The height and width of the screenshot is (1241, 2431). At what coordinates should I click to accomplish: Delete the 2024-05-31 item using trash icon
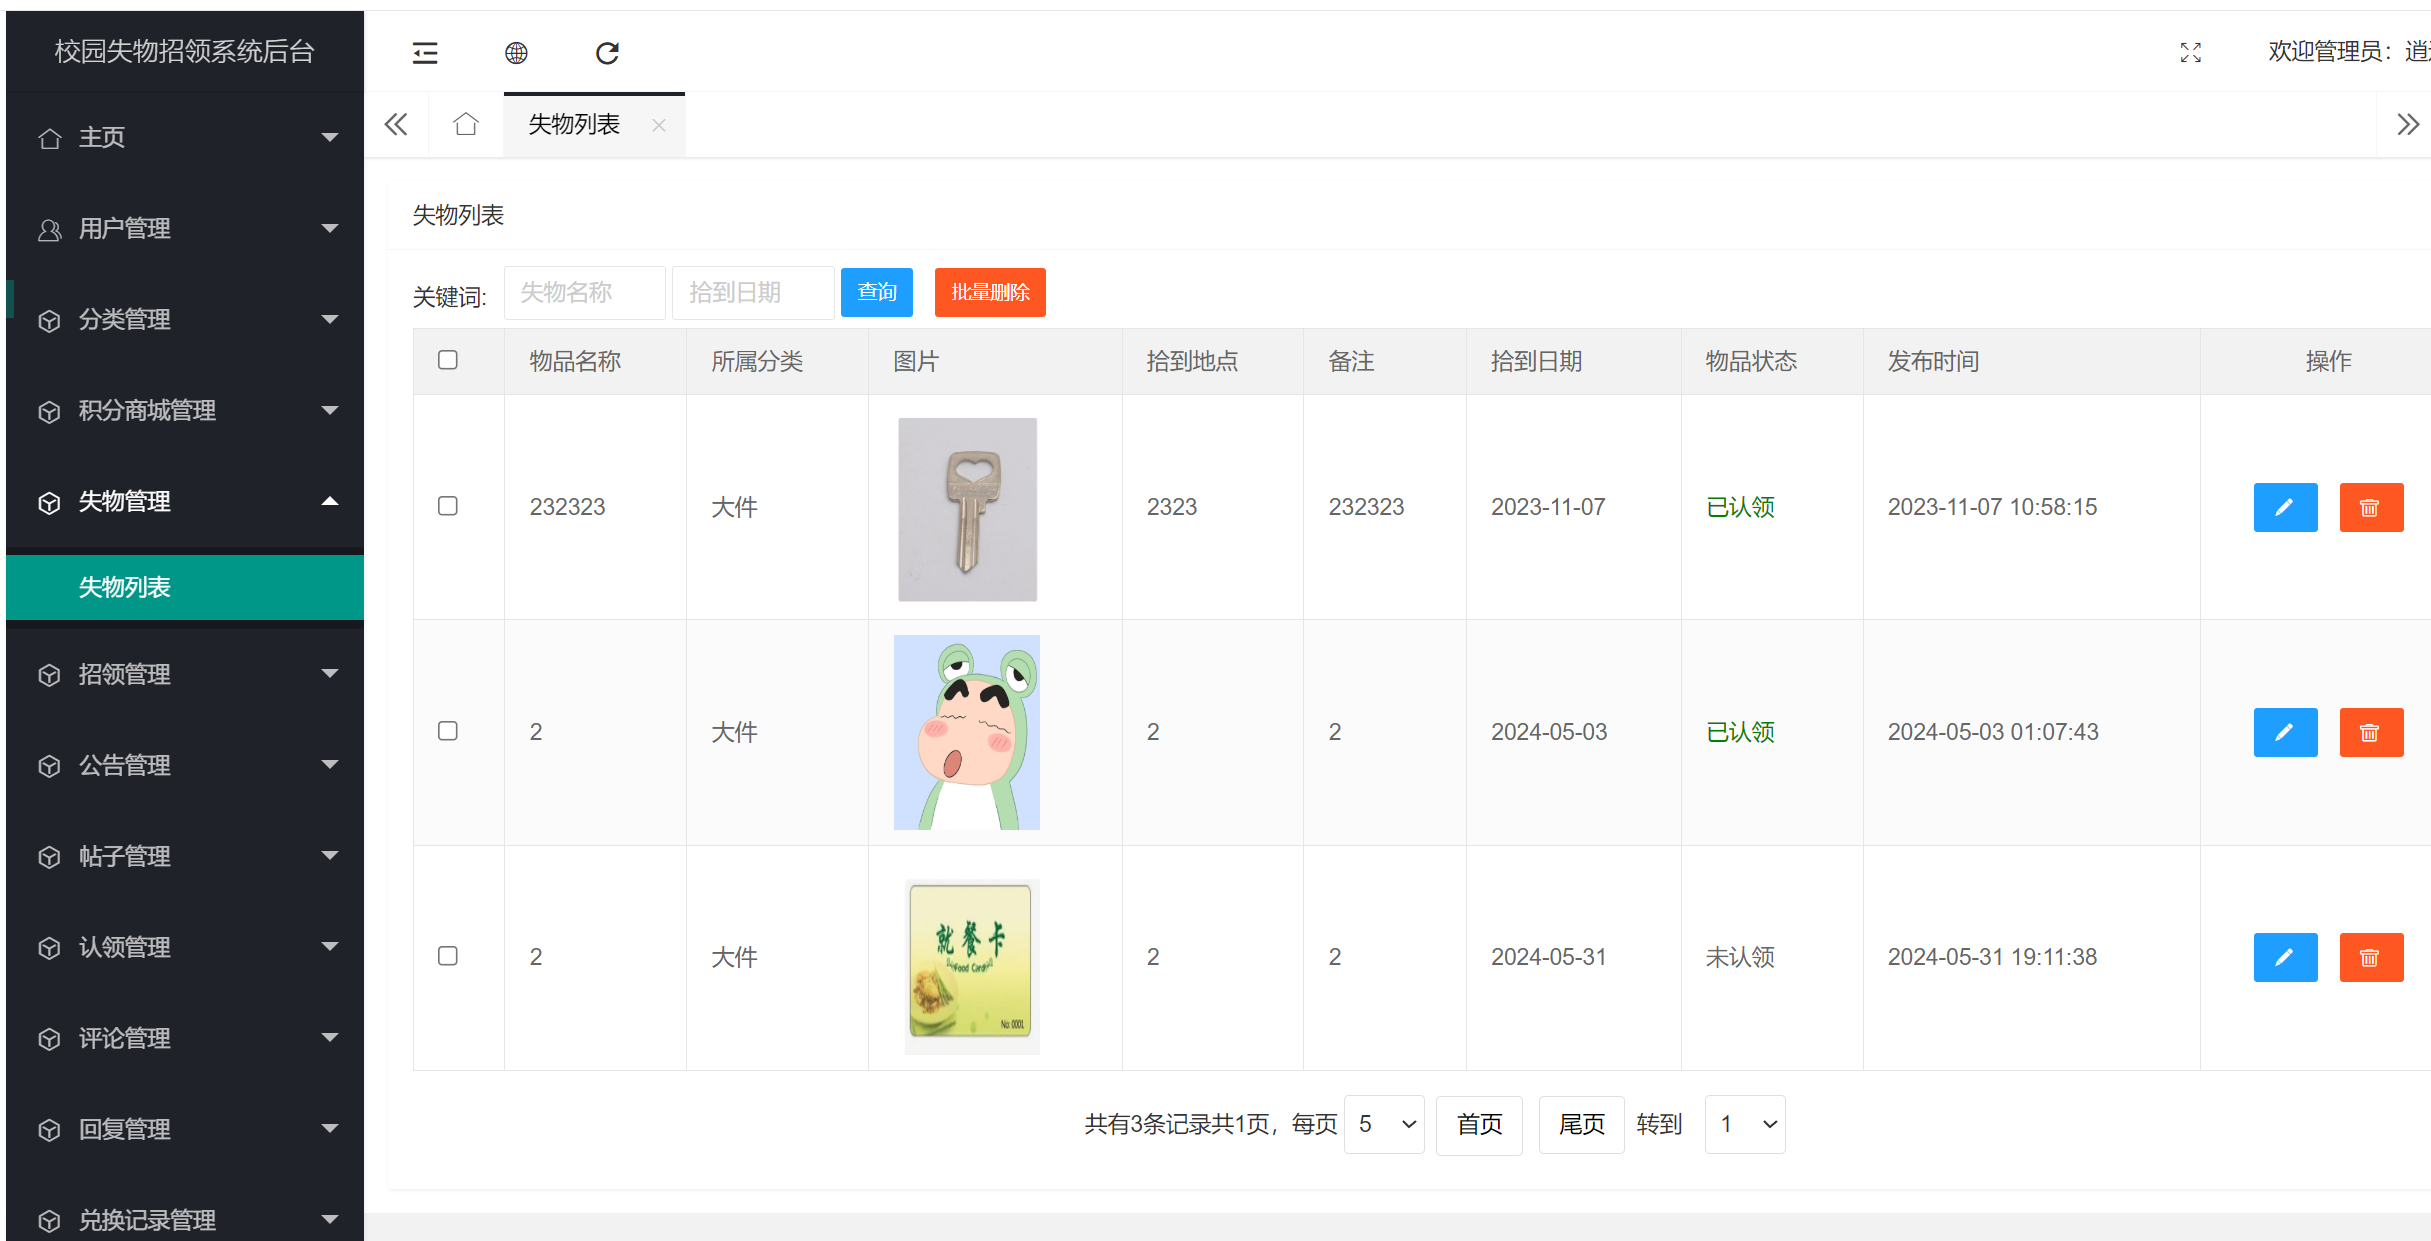[2371, 957]
